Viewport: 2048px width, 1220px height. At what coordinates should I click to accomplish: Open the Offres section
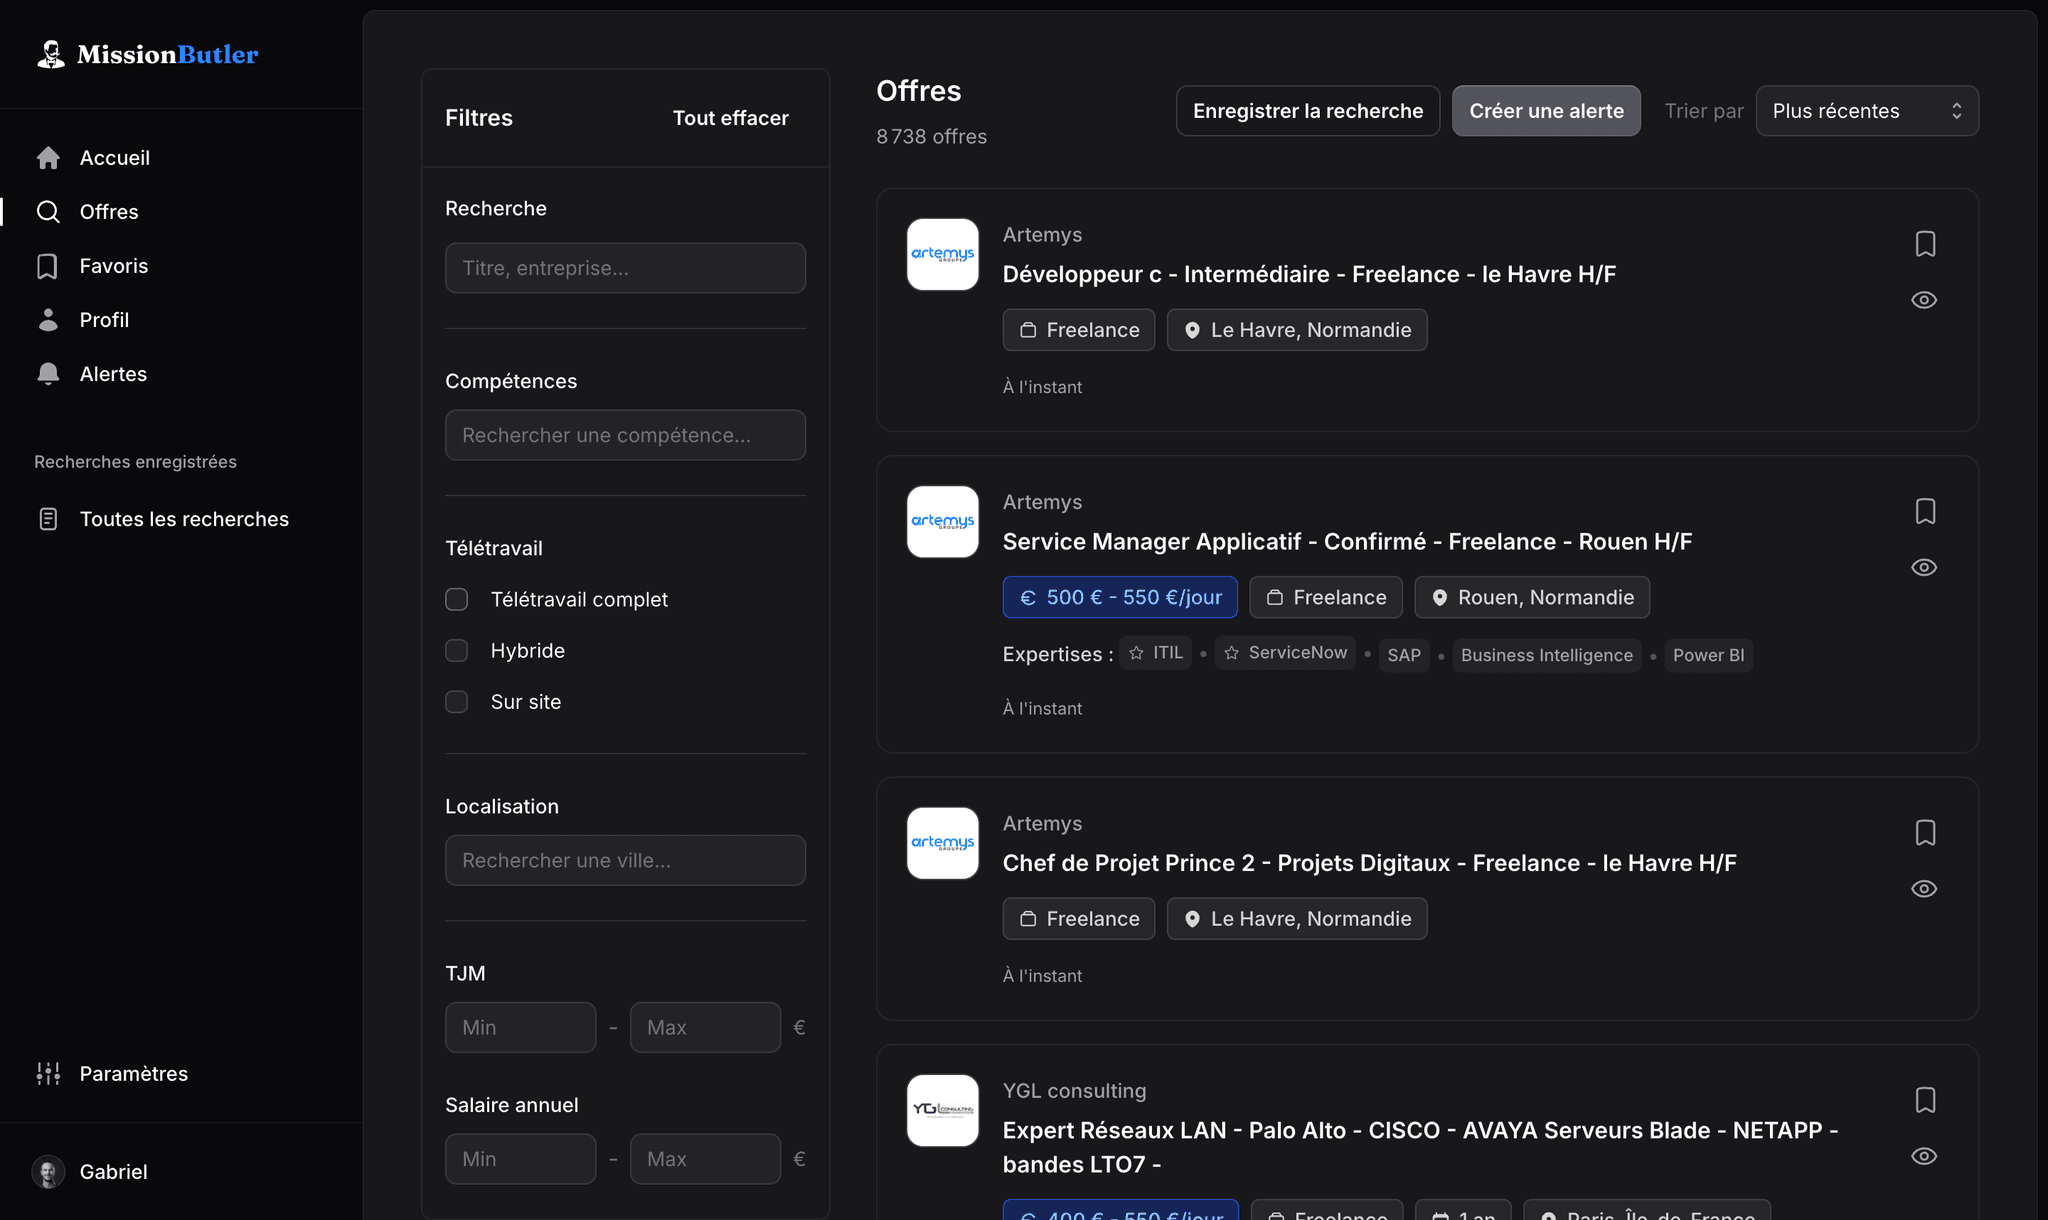[109, 212]
